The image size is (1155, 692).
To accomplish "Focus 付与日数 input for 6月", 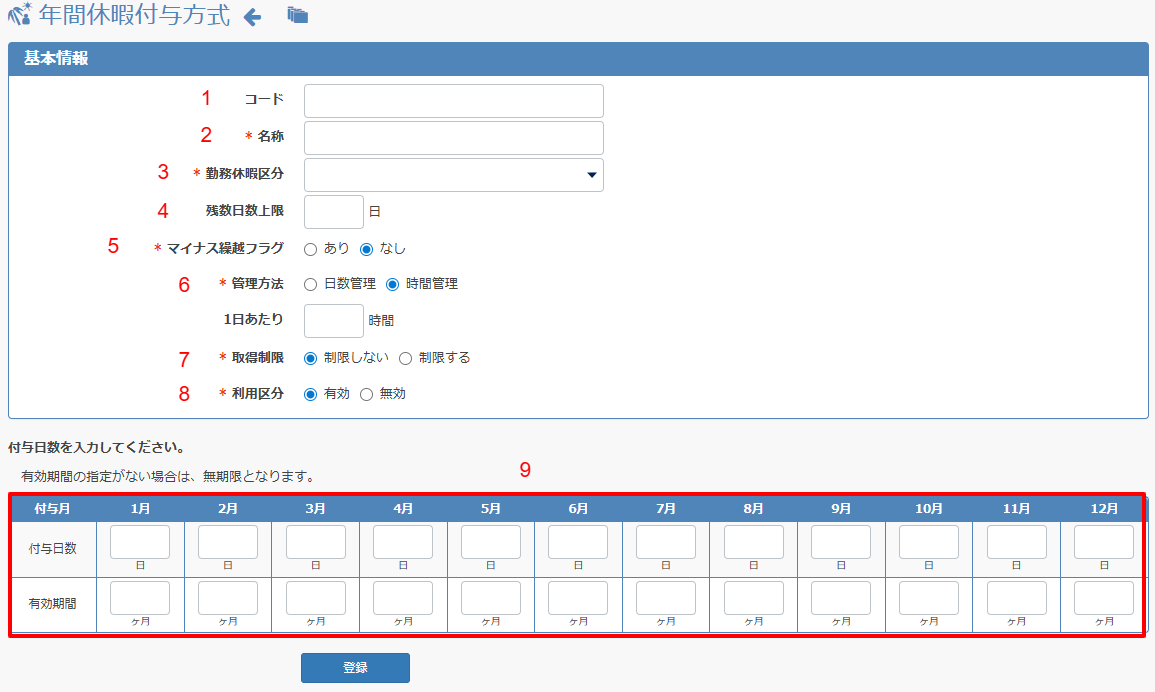I will [x=578, y=542].
